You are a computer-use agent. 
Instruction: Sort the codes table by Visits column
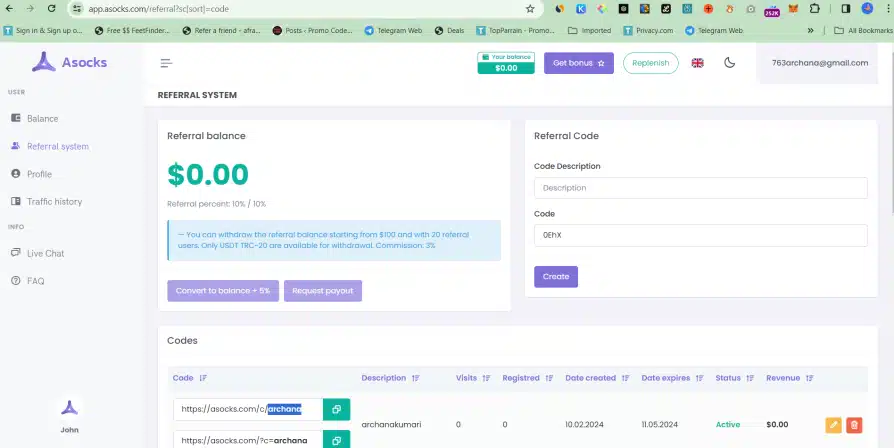point(473,378)
